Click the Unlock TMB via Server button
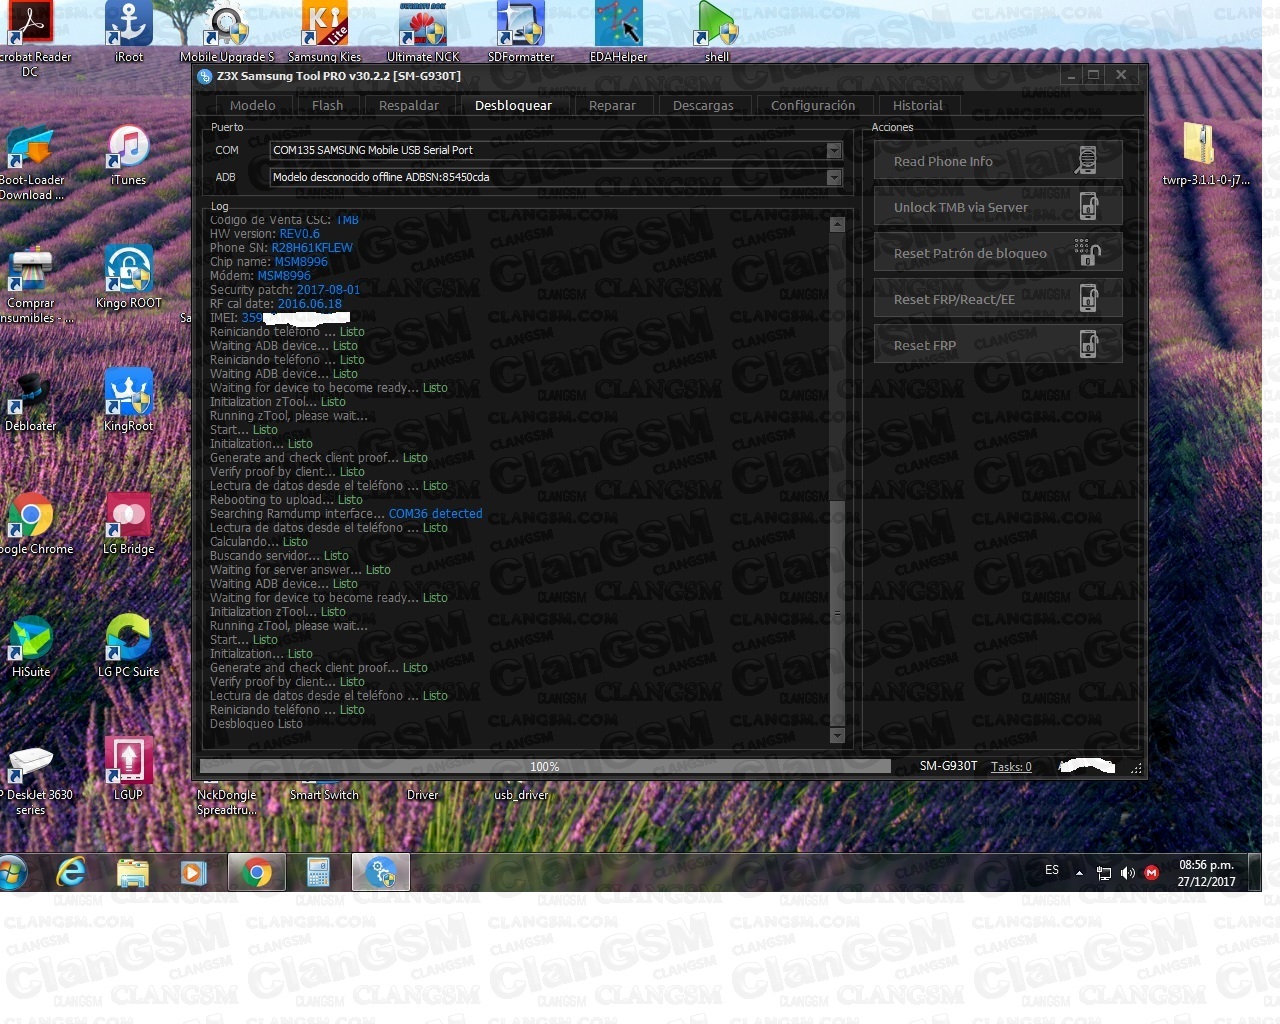This screenshot has height=1024, width=1280. pyautogui.click(x=998, y=207)
